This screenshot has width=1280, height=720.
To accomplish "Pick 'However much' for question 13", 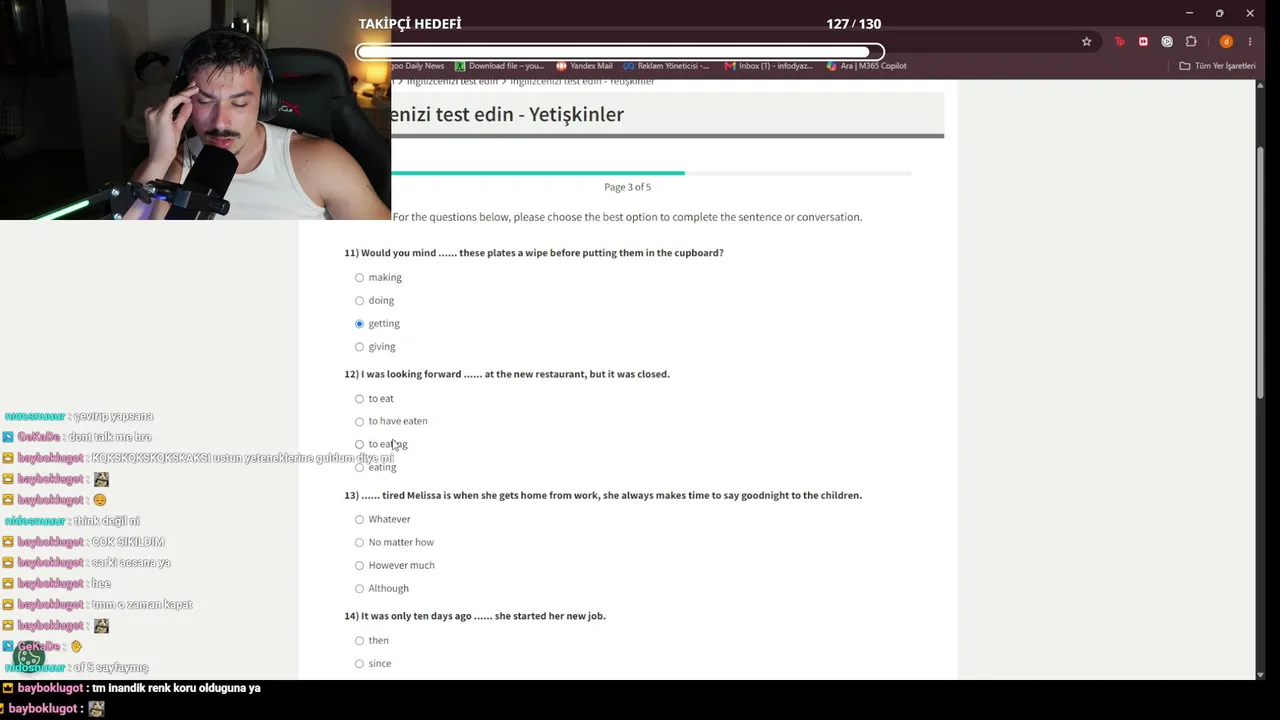I will pyautogui.click(x=359, y=566).
